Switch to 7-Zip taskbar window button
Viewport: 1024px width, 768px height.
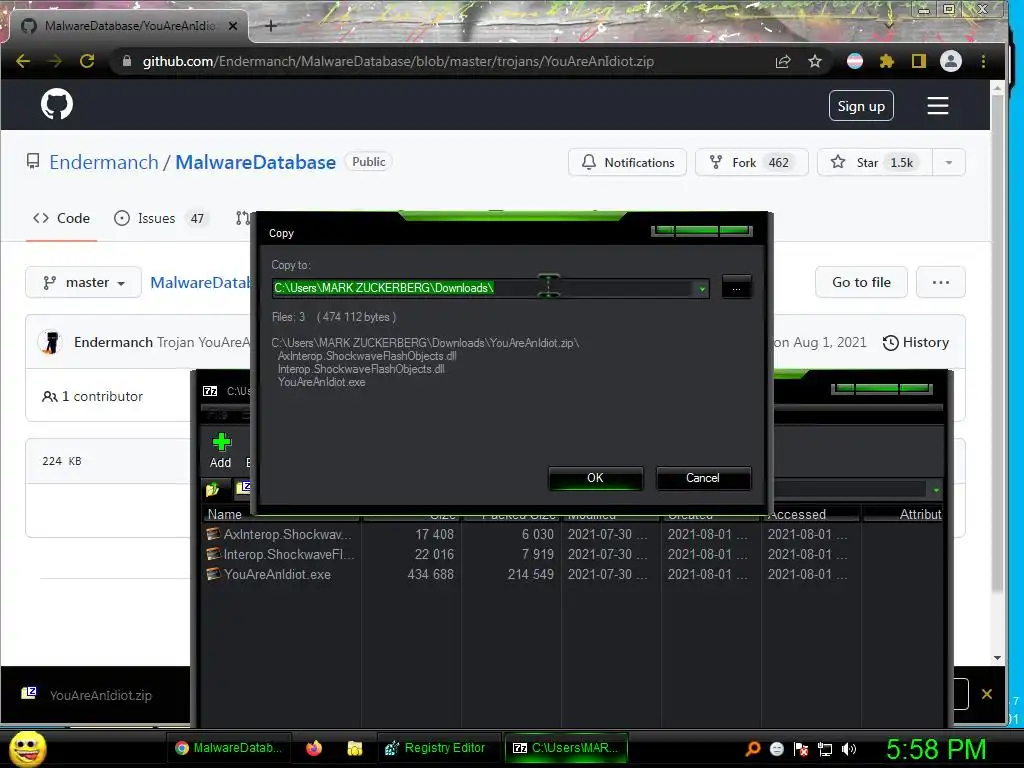[566, 748]
